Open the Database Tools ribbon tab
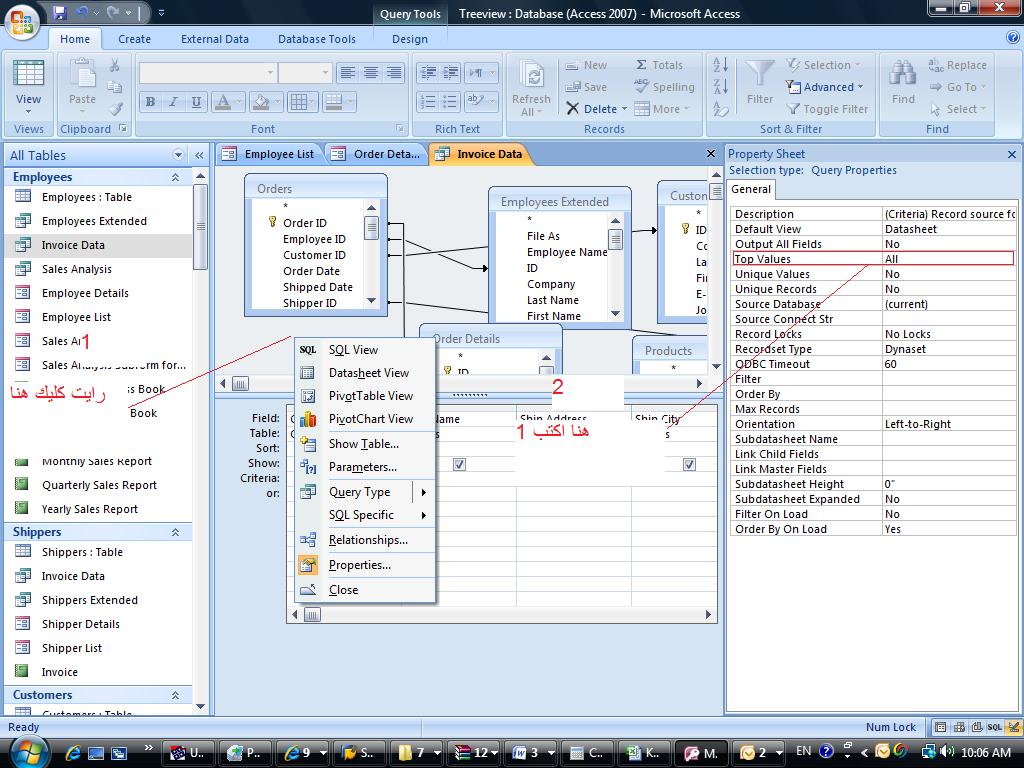1024x768 pixels. click(317, 39)
